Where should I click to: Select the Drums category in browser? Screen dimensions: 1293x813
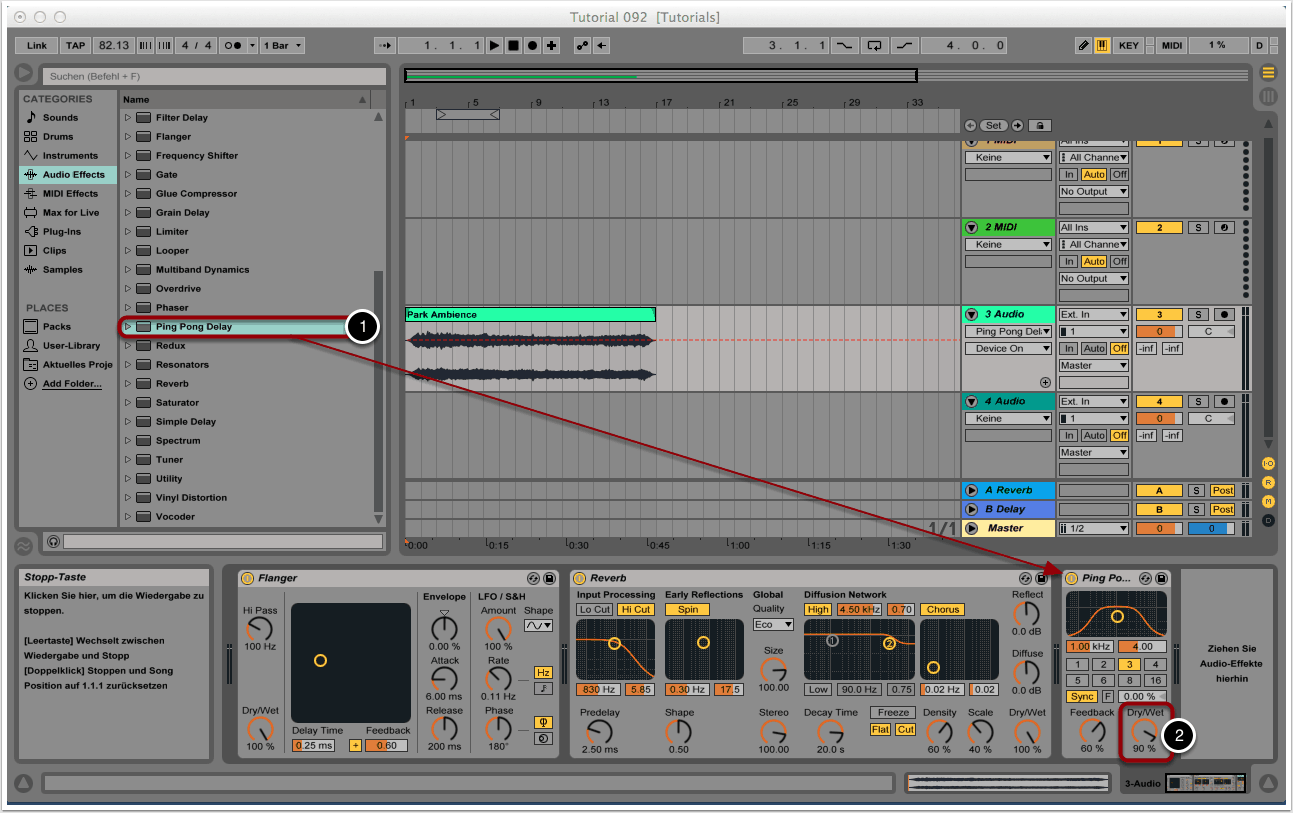(58, 137)
